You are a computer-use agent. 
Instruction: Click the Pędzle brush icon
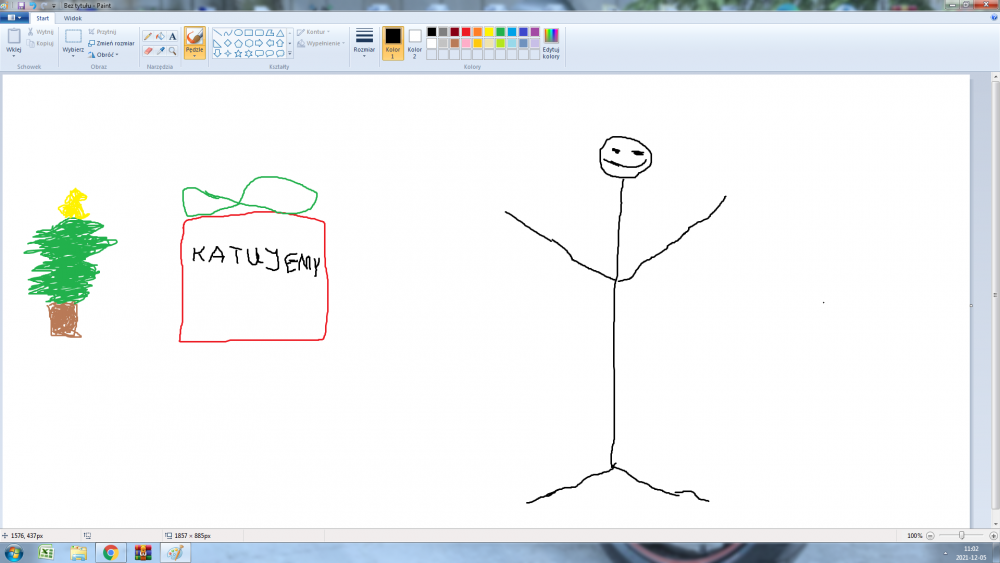point(195,37)
